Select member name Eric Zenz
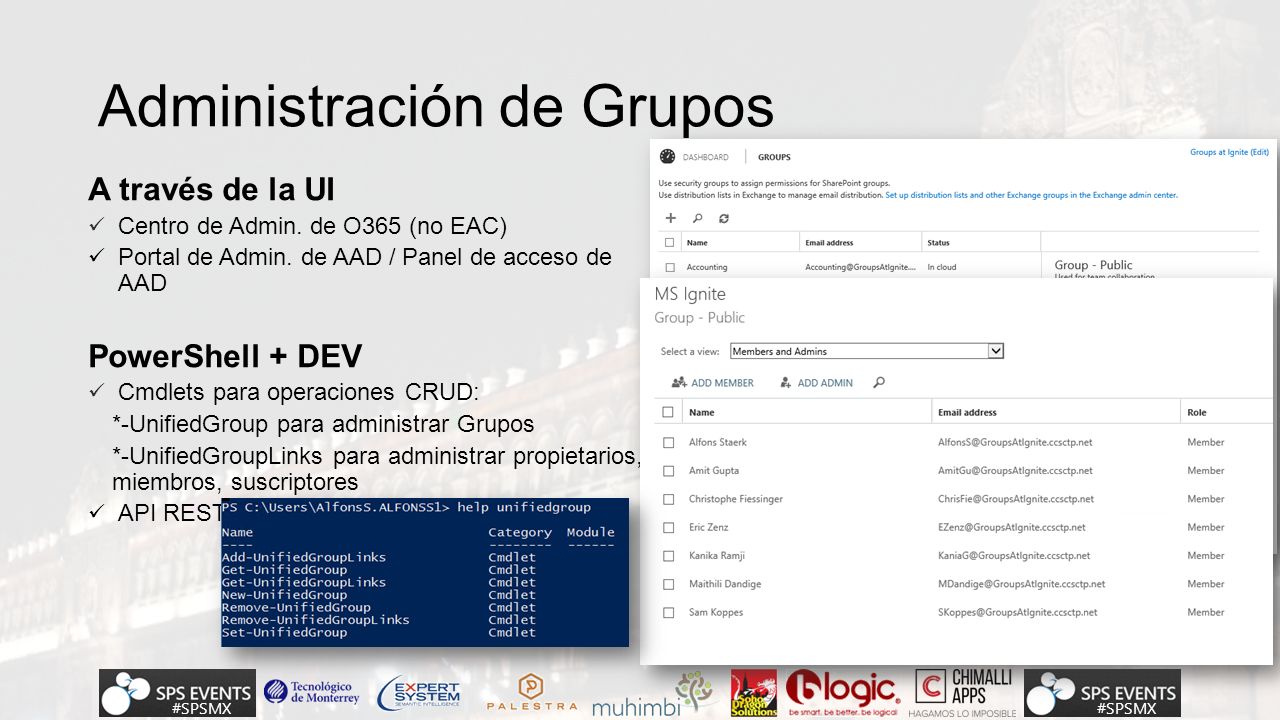 (709, 527)
